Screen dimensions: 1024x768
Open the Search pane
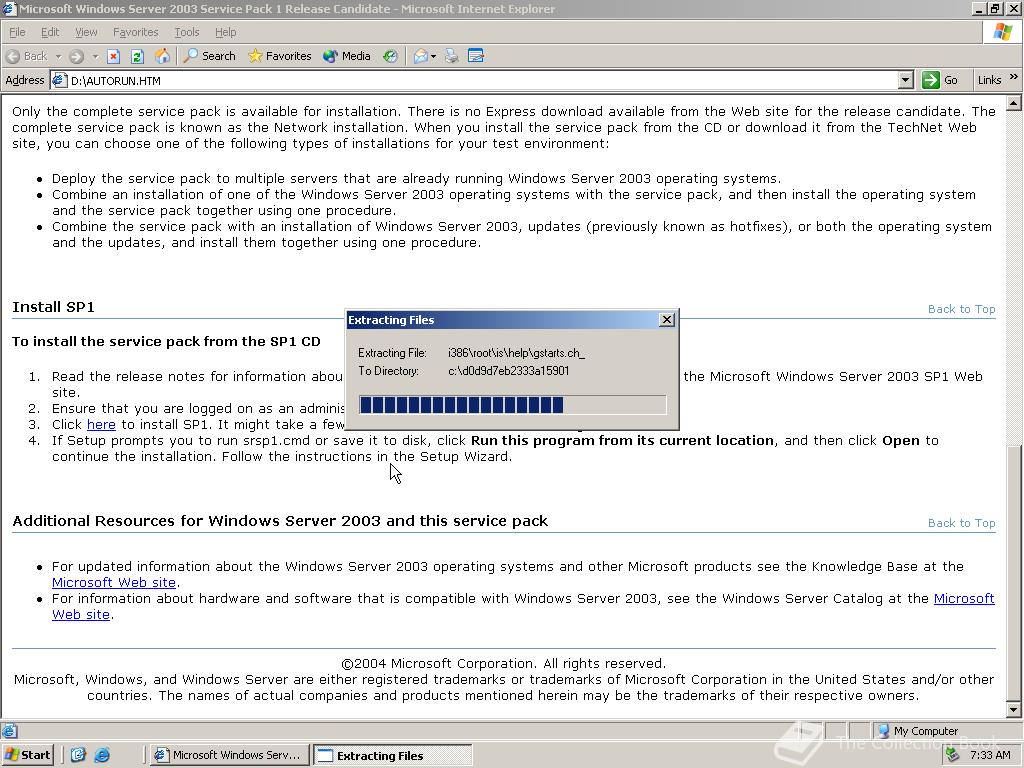[x=210, y=56]
